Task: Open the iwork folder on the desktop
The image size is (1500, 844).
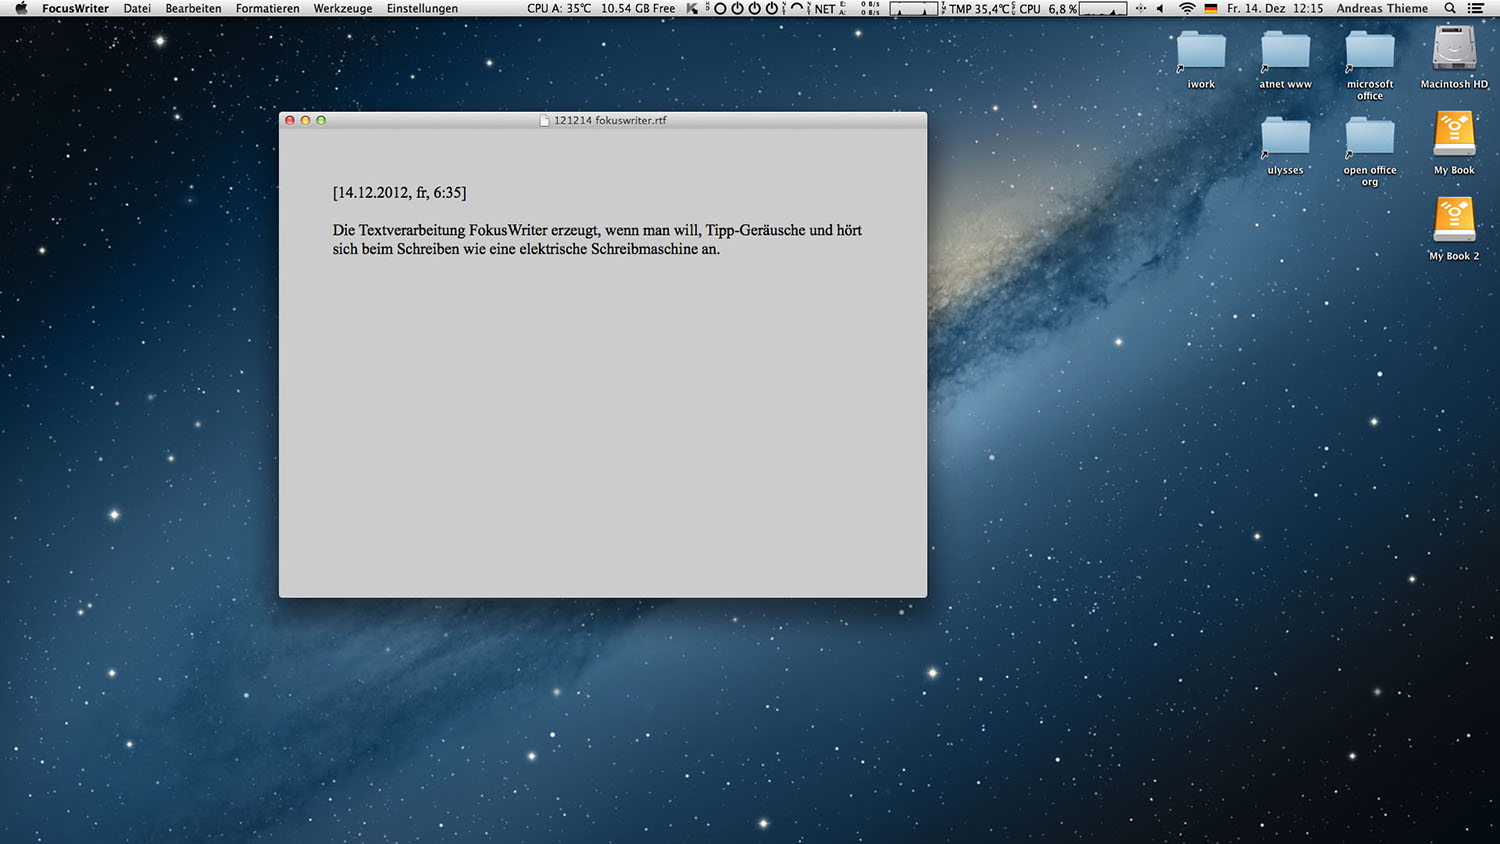Action: point(1201,52)
